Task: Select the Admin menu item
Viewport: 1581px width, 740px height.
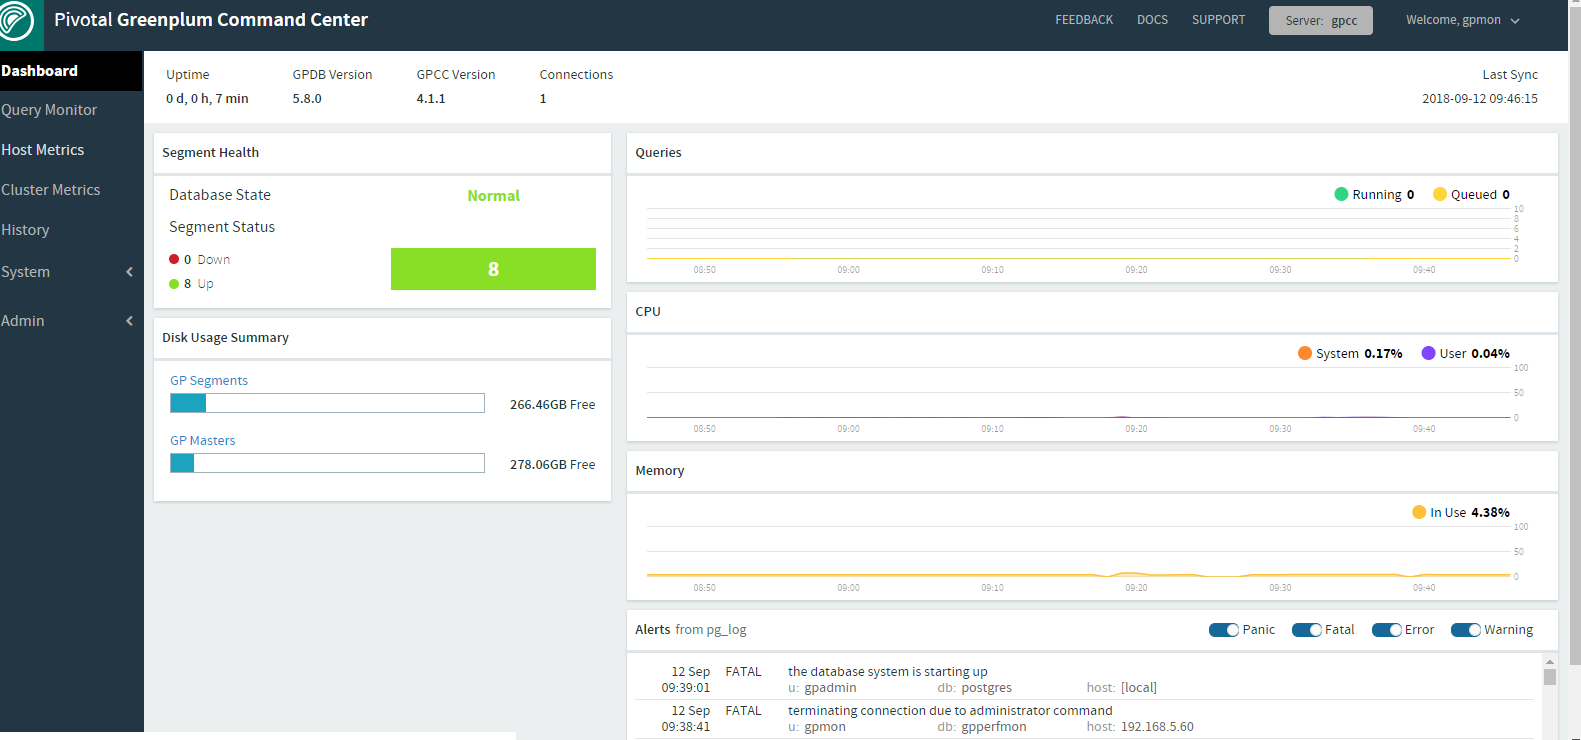Action: [x=23, y=321]
